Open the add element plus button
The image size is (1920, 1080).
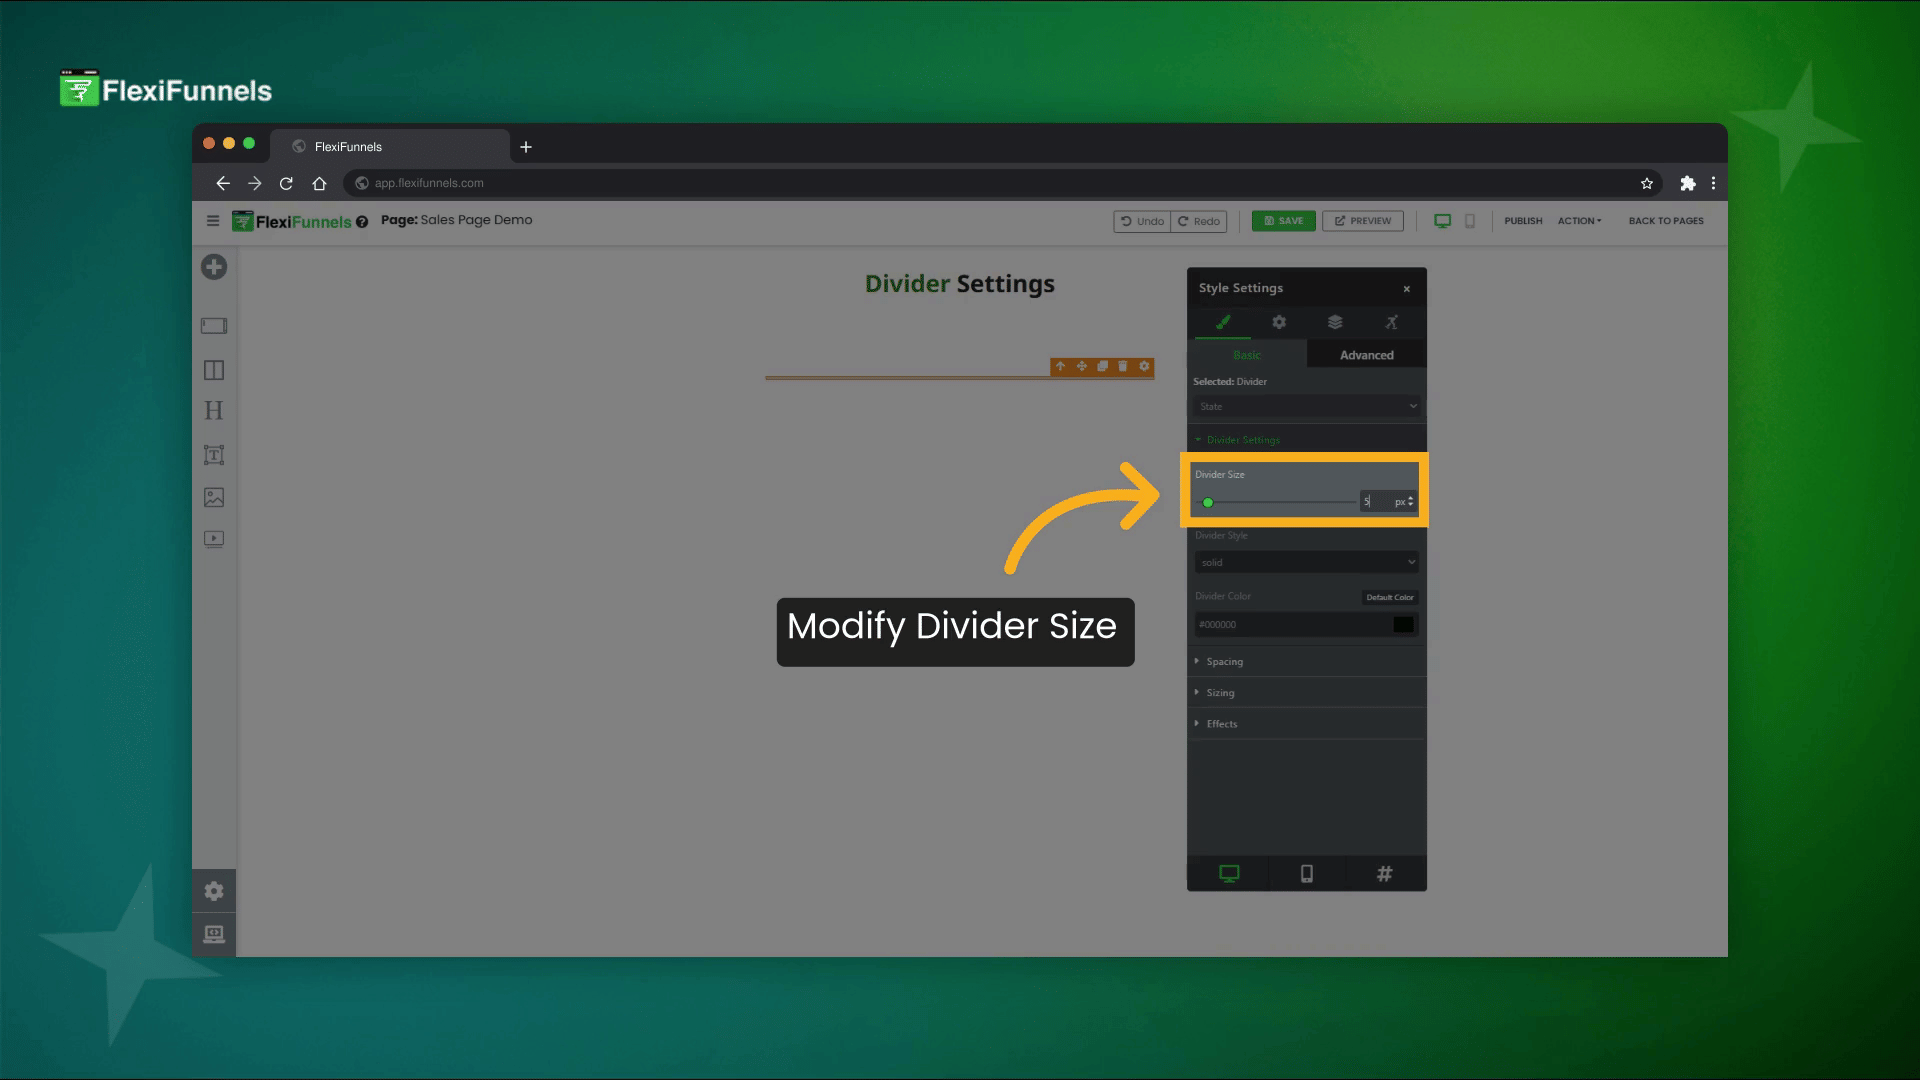pos(214,267)
